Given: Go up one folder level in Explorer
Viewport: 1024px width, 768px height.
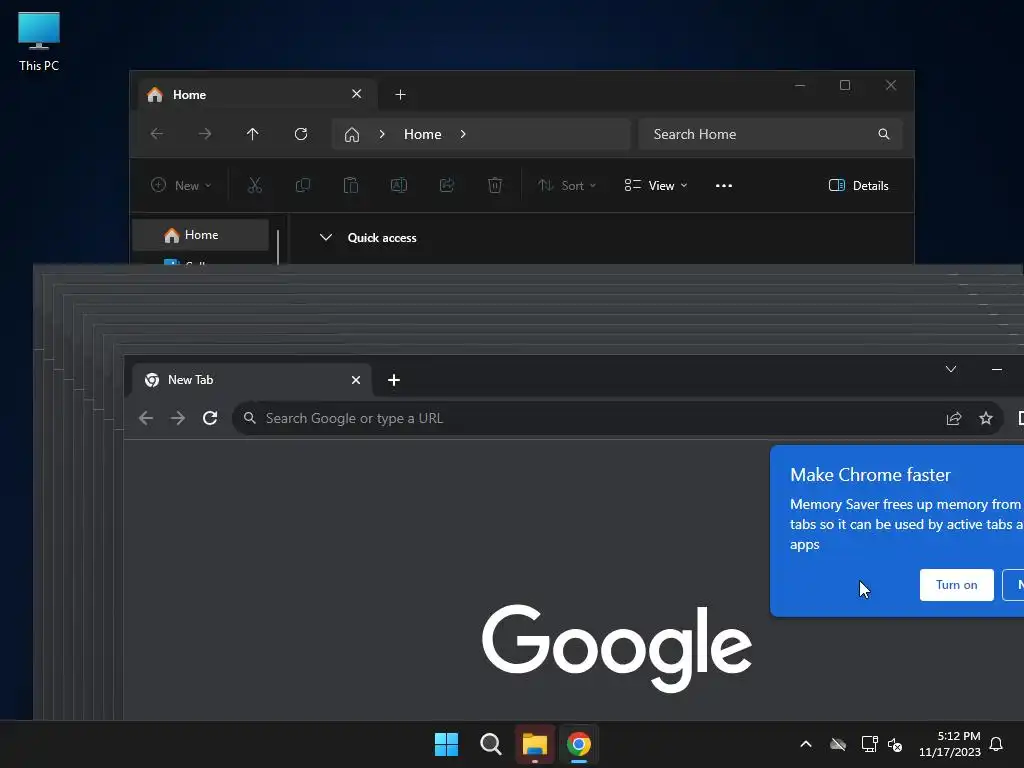Looking at the screenshot, I should 253,134.
